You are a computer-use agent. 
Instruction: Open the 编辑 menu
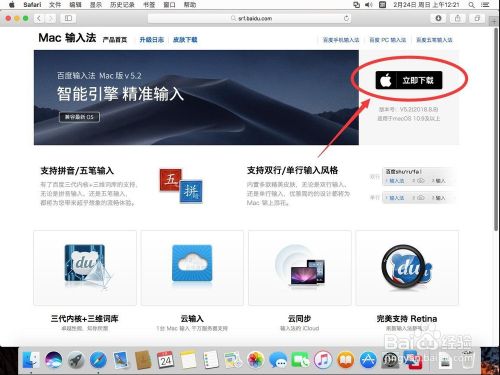click(x=75, y=5)
